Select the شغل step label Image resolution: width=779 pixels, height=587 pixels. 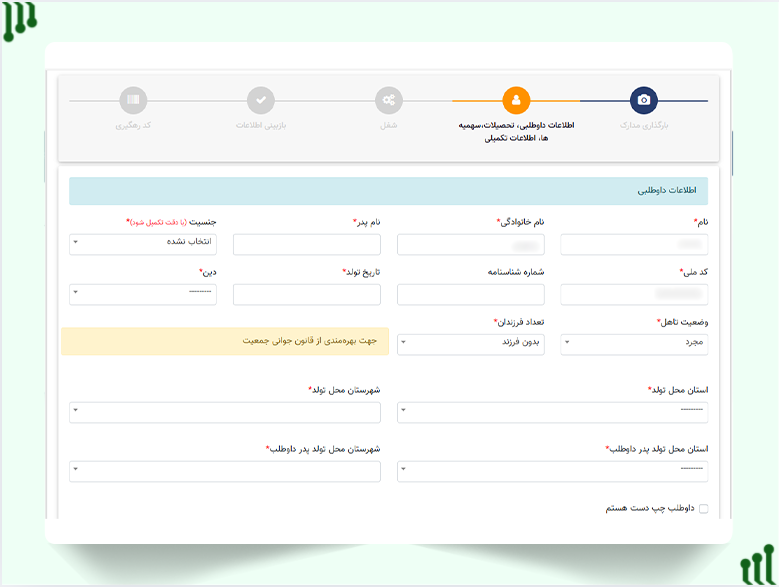389,125
